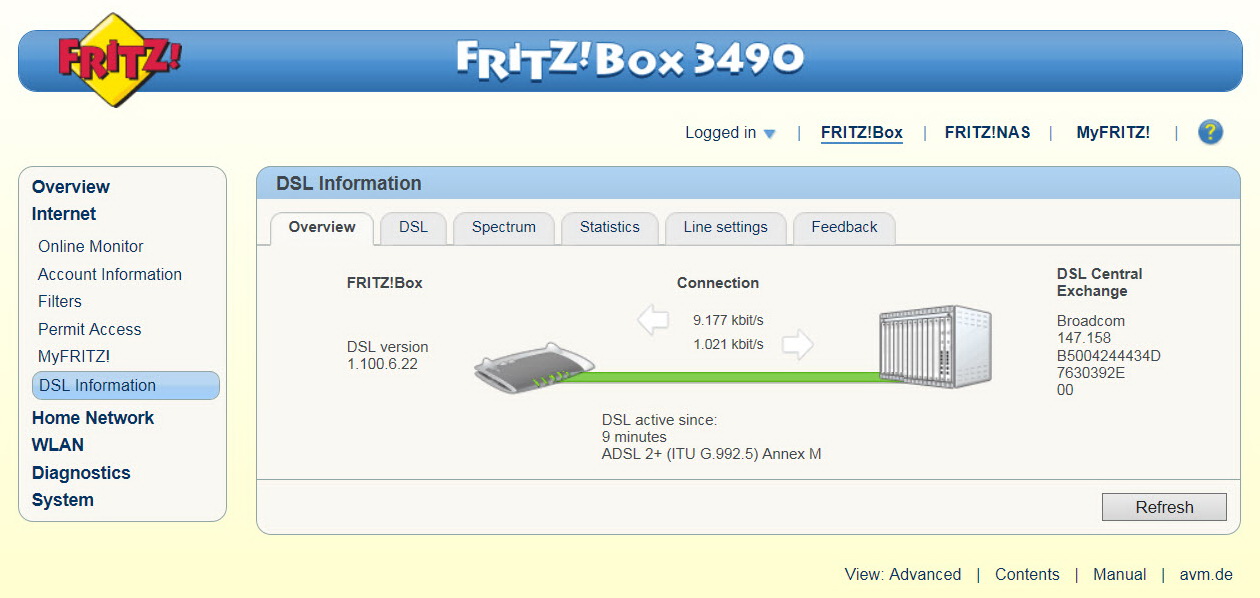
Task: Select DSL Information in sidebar
Action: [126, 386]
